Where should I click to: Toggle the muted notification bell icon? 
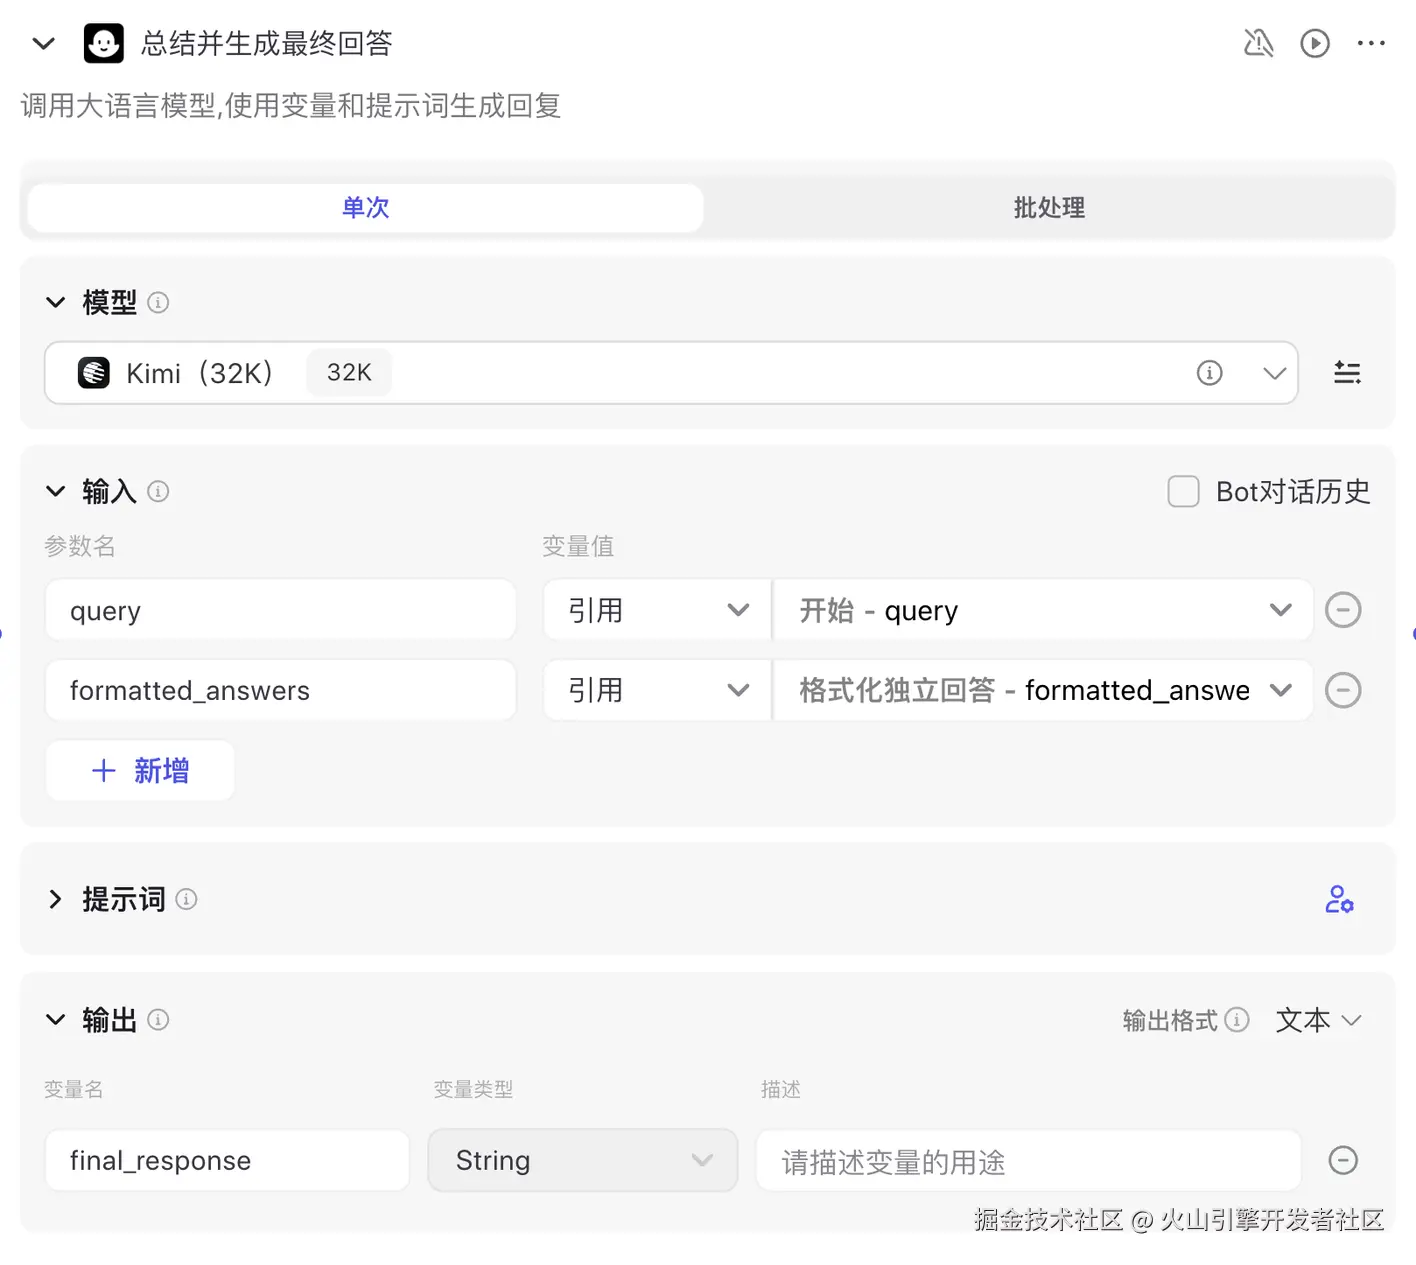(x=1258, y=43)
